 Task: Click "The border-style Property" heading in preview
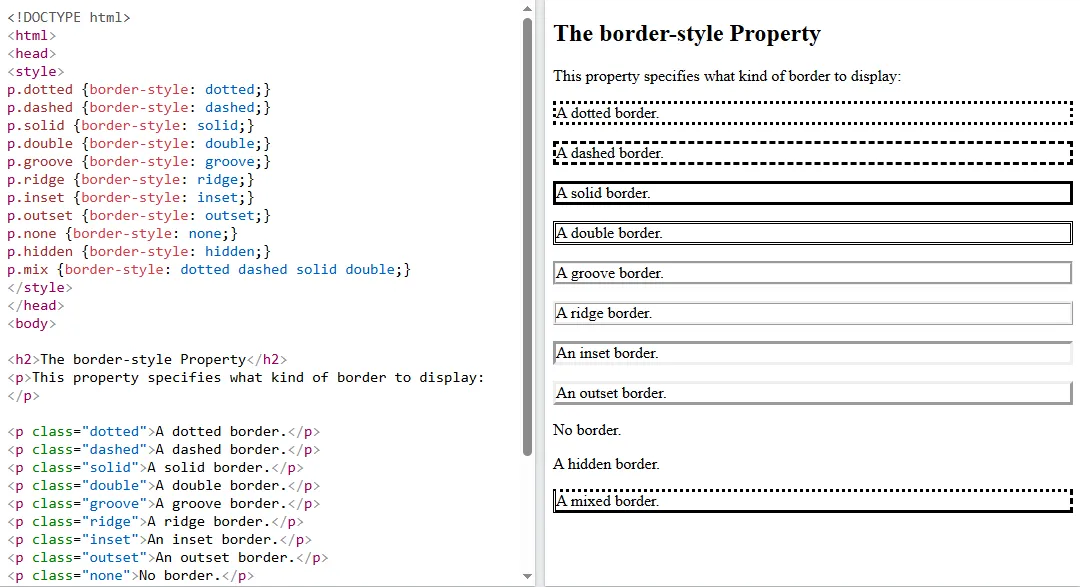tap(687, 33)
